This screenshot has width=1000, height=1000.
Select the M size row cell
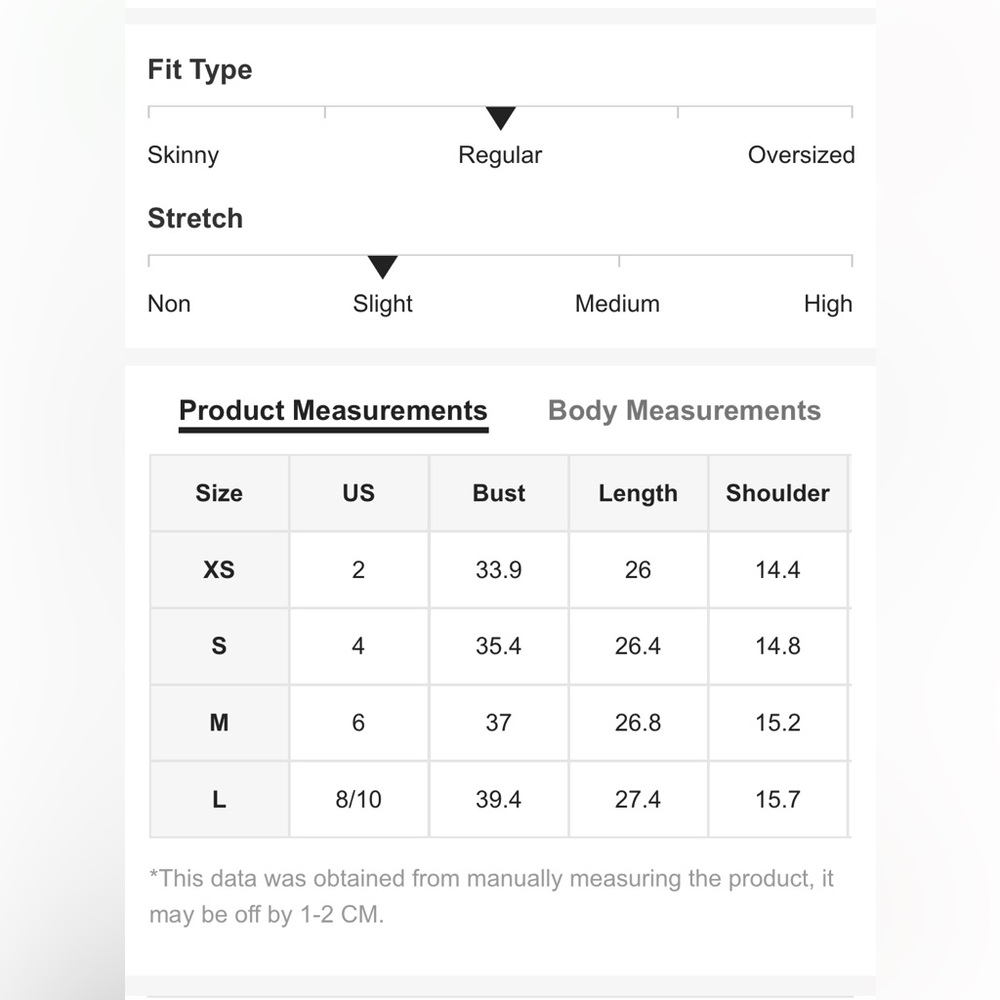coord(219,723)
